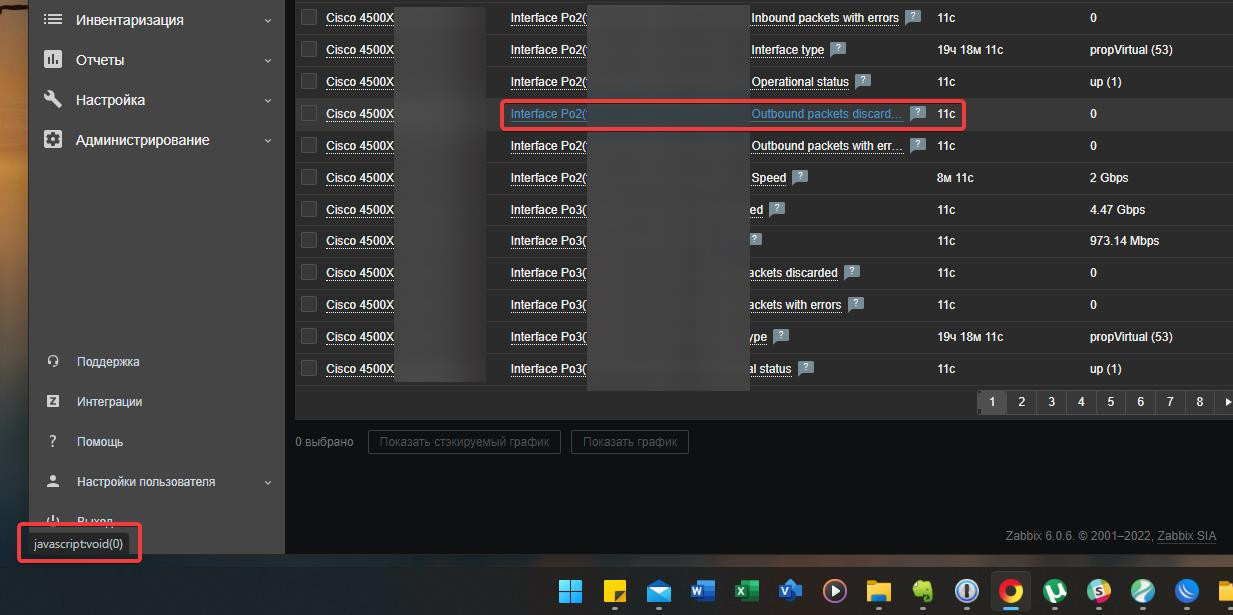Go to page 3 of results
Screen dimensions: 1233x615
(x=1051, y=402)
